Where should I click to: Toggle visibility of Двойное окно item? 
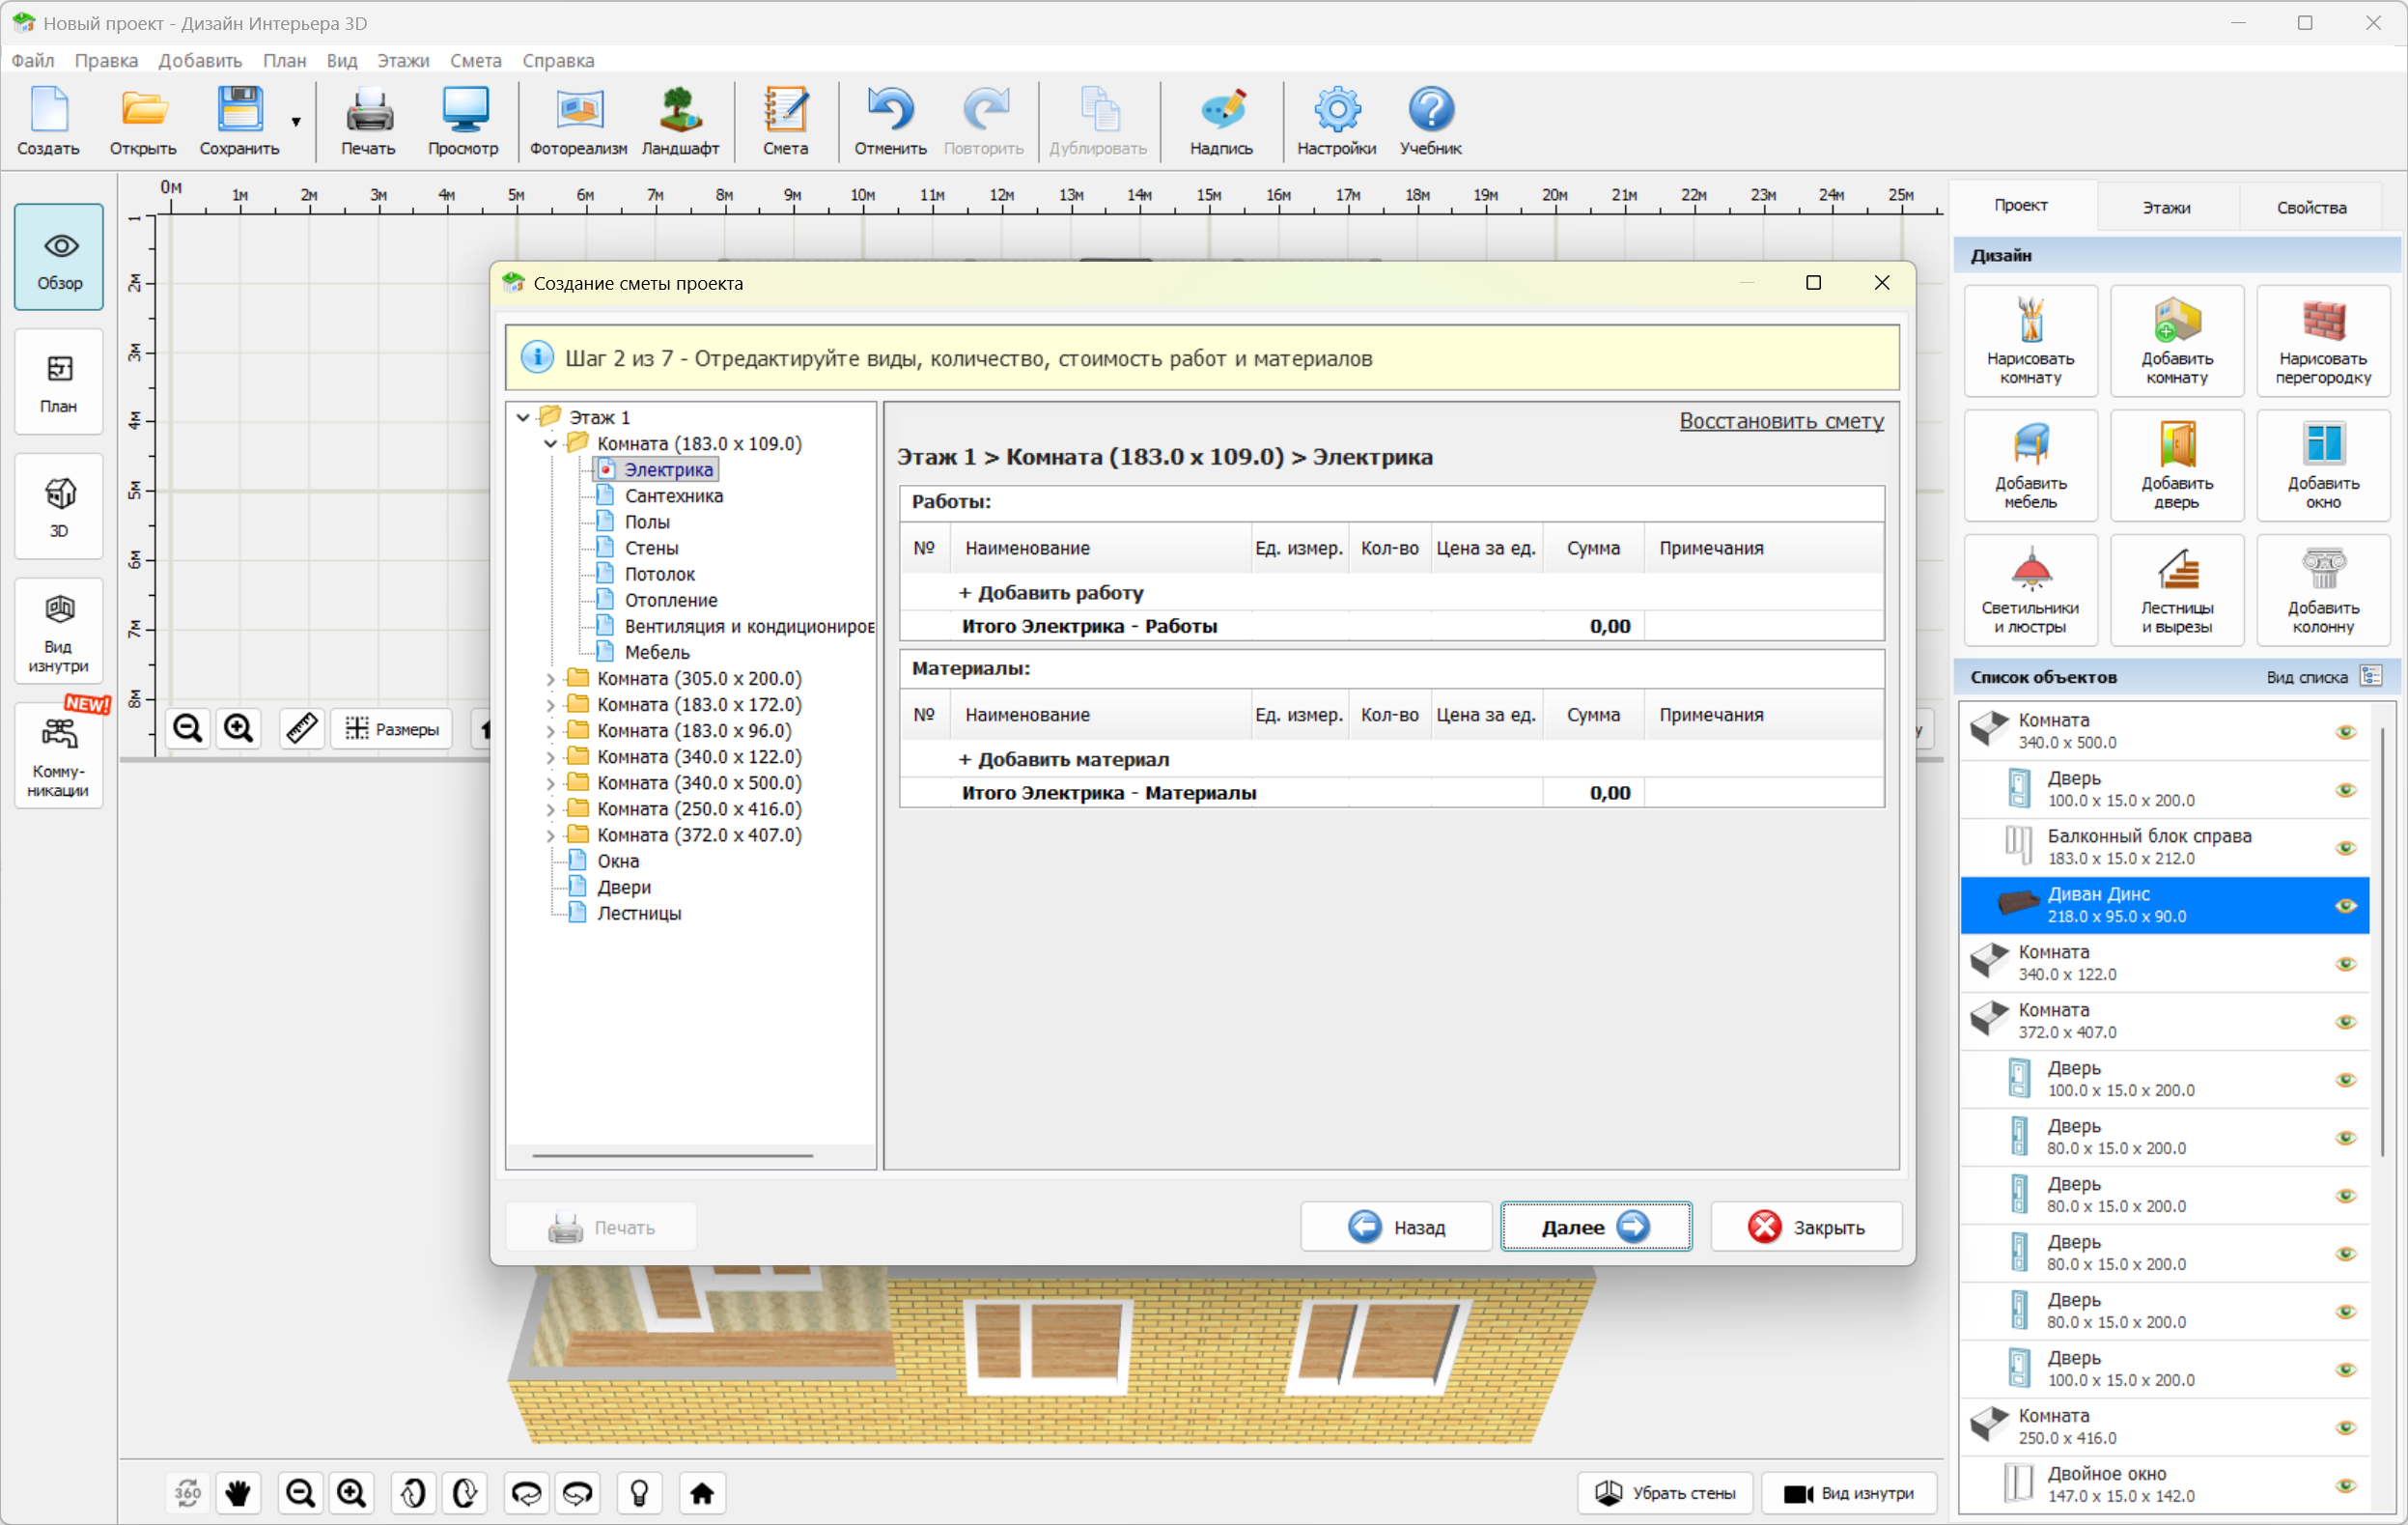click(x=2345, y=1485)
